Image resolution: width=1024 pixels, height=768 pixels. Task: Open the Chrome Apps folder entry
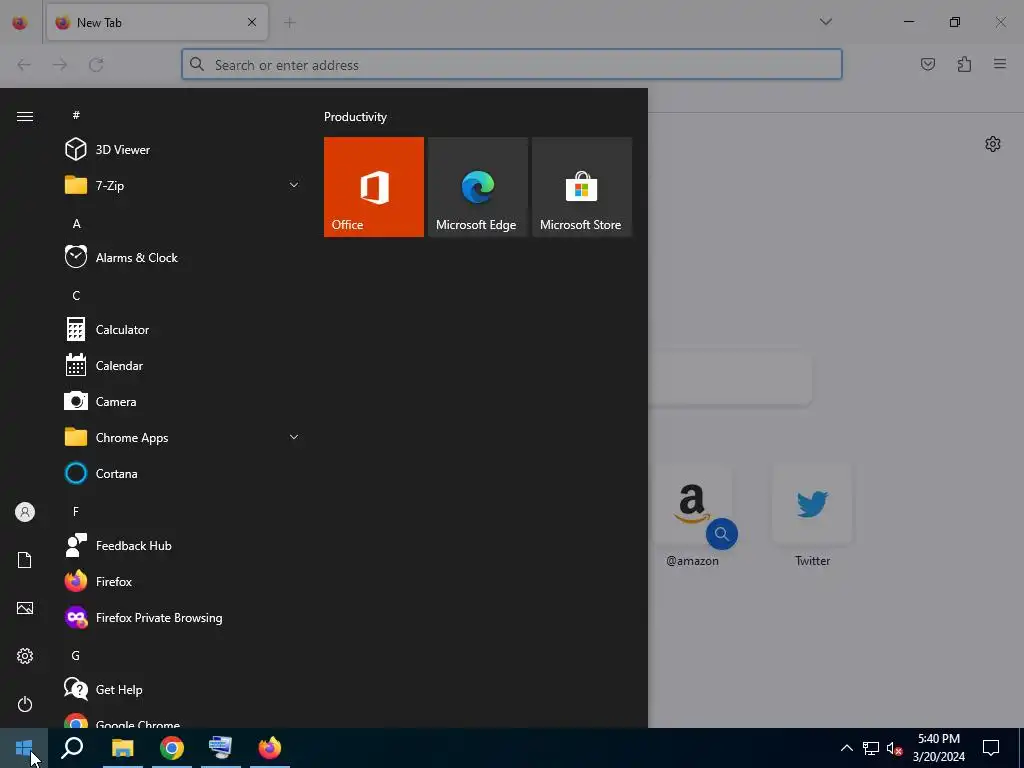click(181, 438)
